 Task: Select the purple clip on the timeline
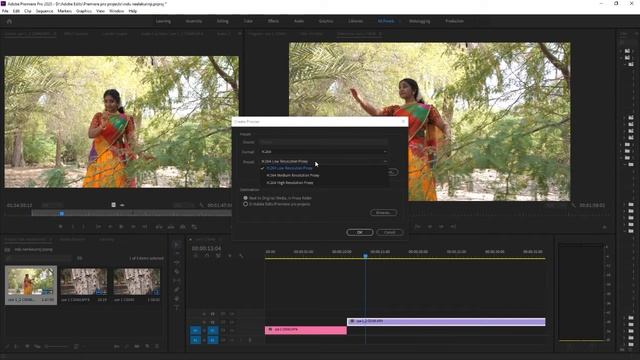tap(446, 322)
